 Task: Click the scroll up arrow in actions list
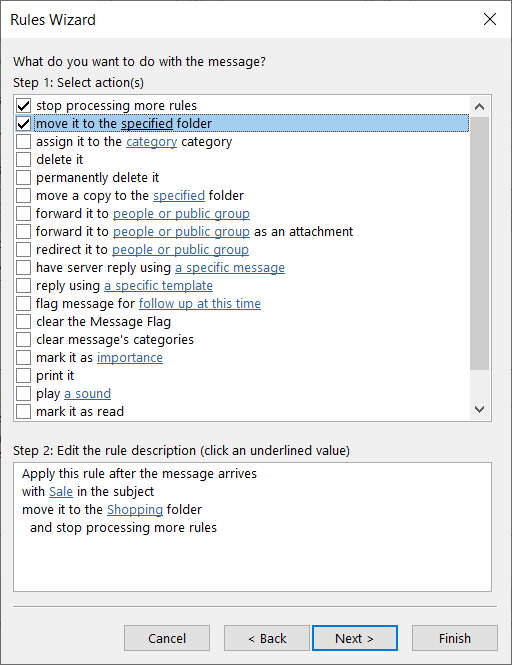click(x=479, y=106)
